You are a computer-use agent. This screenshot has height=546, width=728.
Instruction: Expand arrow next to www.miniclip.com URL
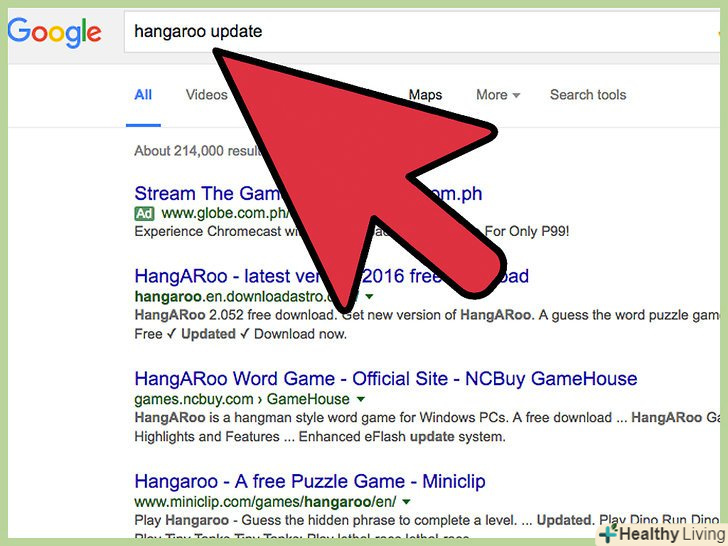[x=406, y=502]
